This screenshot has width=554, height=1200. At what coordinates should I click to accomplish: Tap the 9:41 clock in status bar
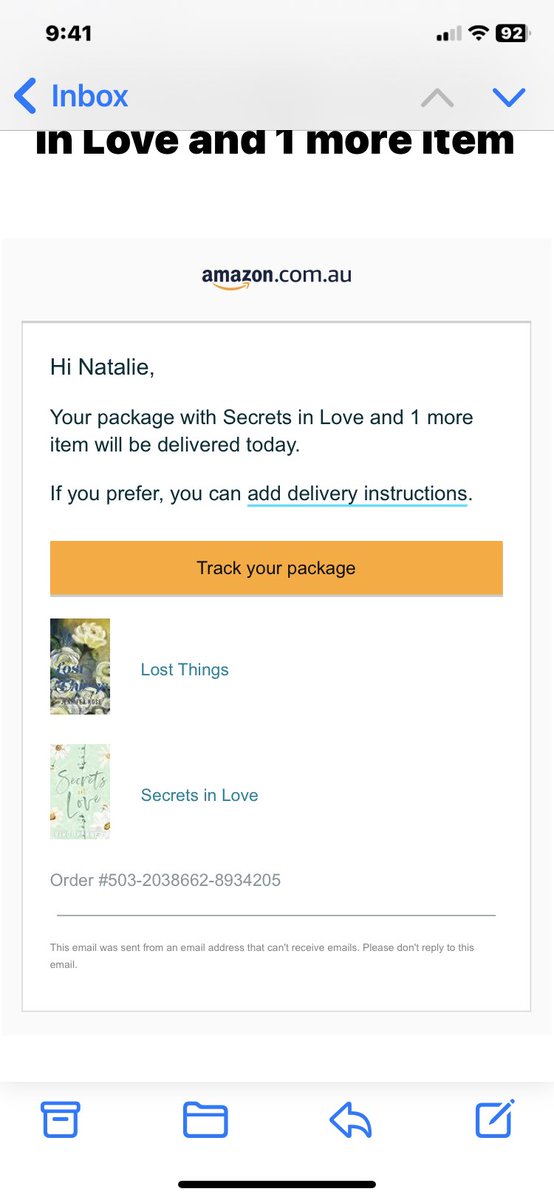coord(69,33)
